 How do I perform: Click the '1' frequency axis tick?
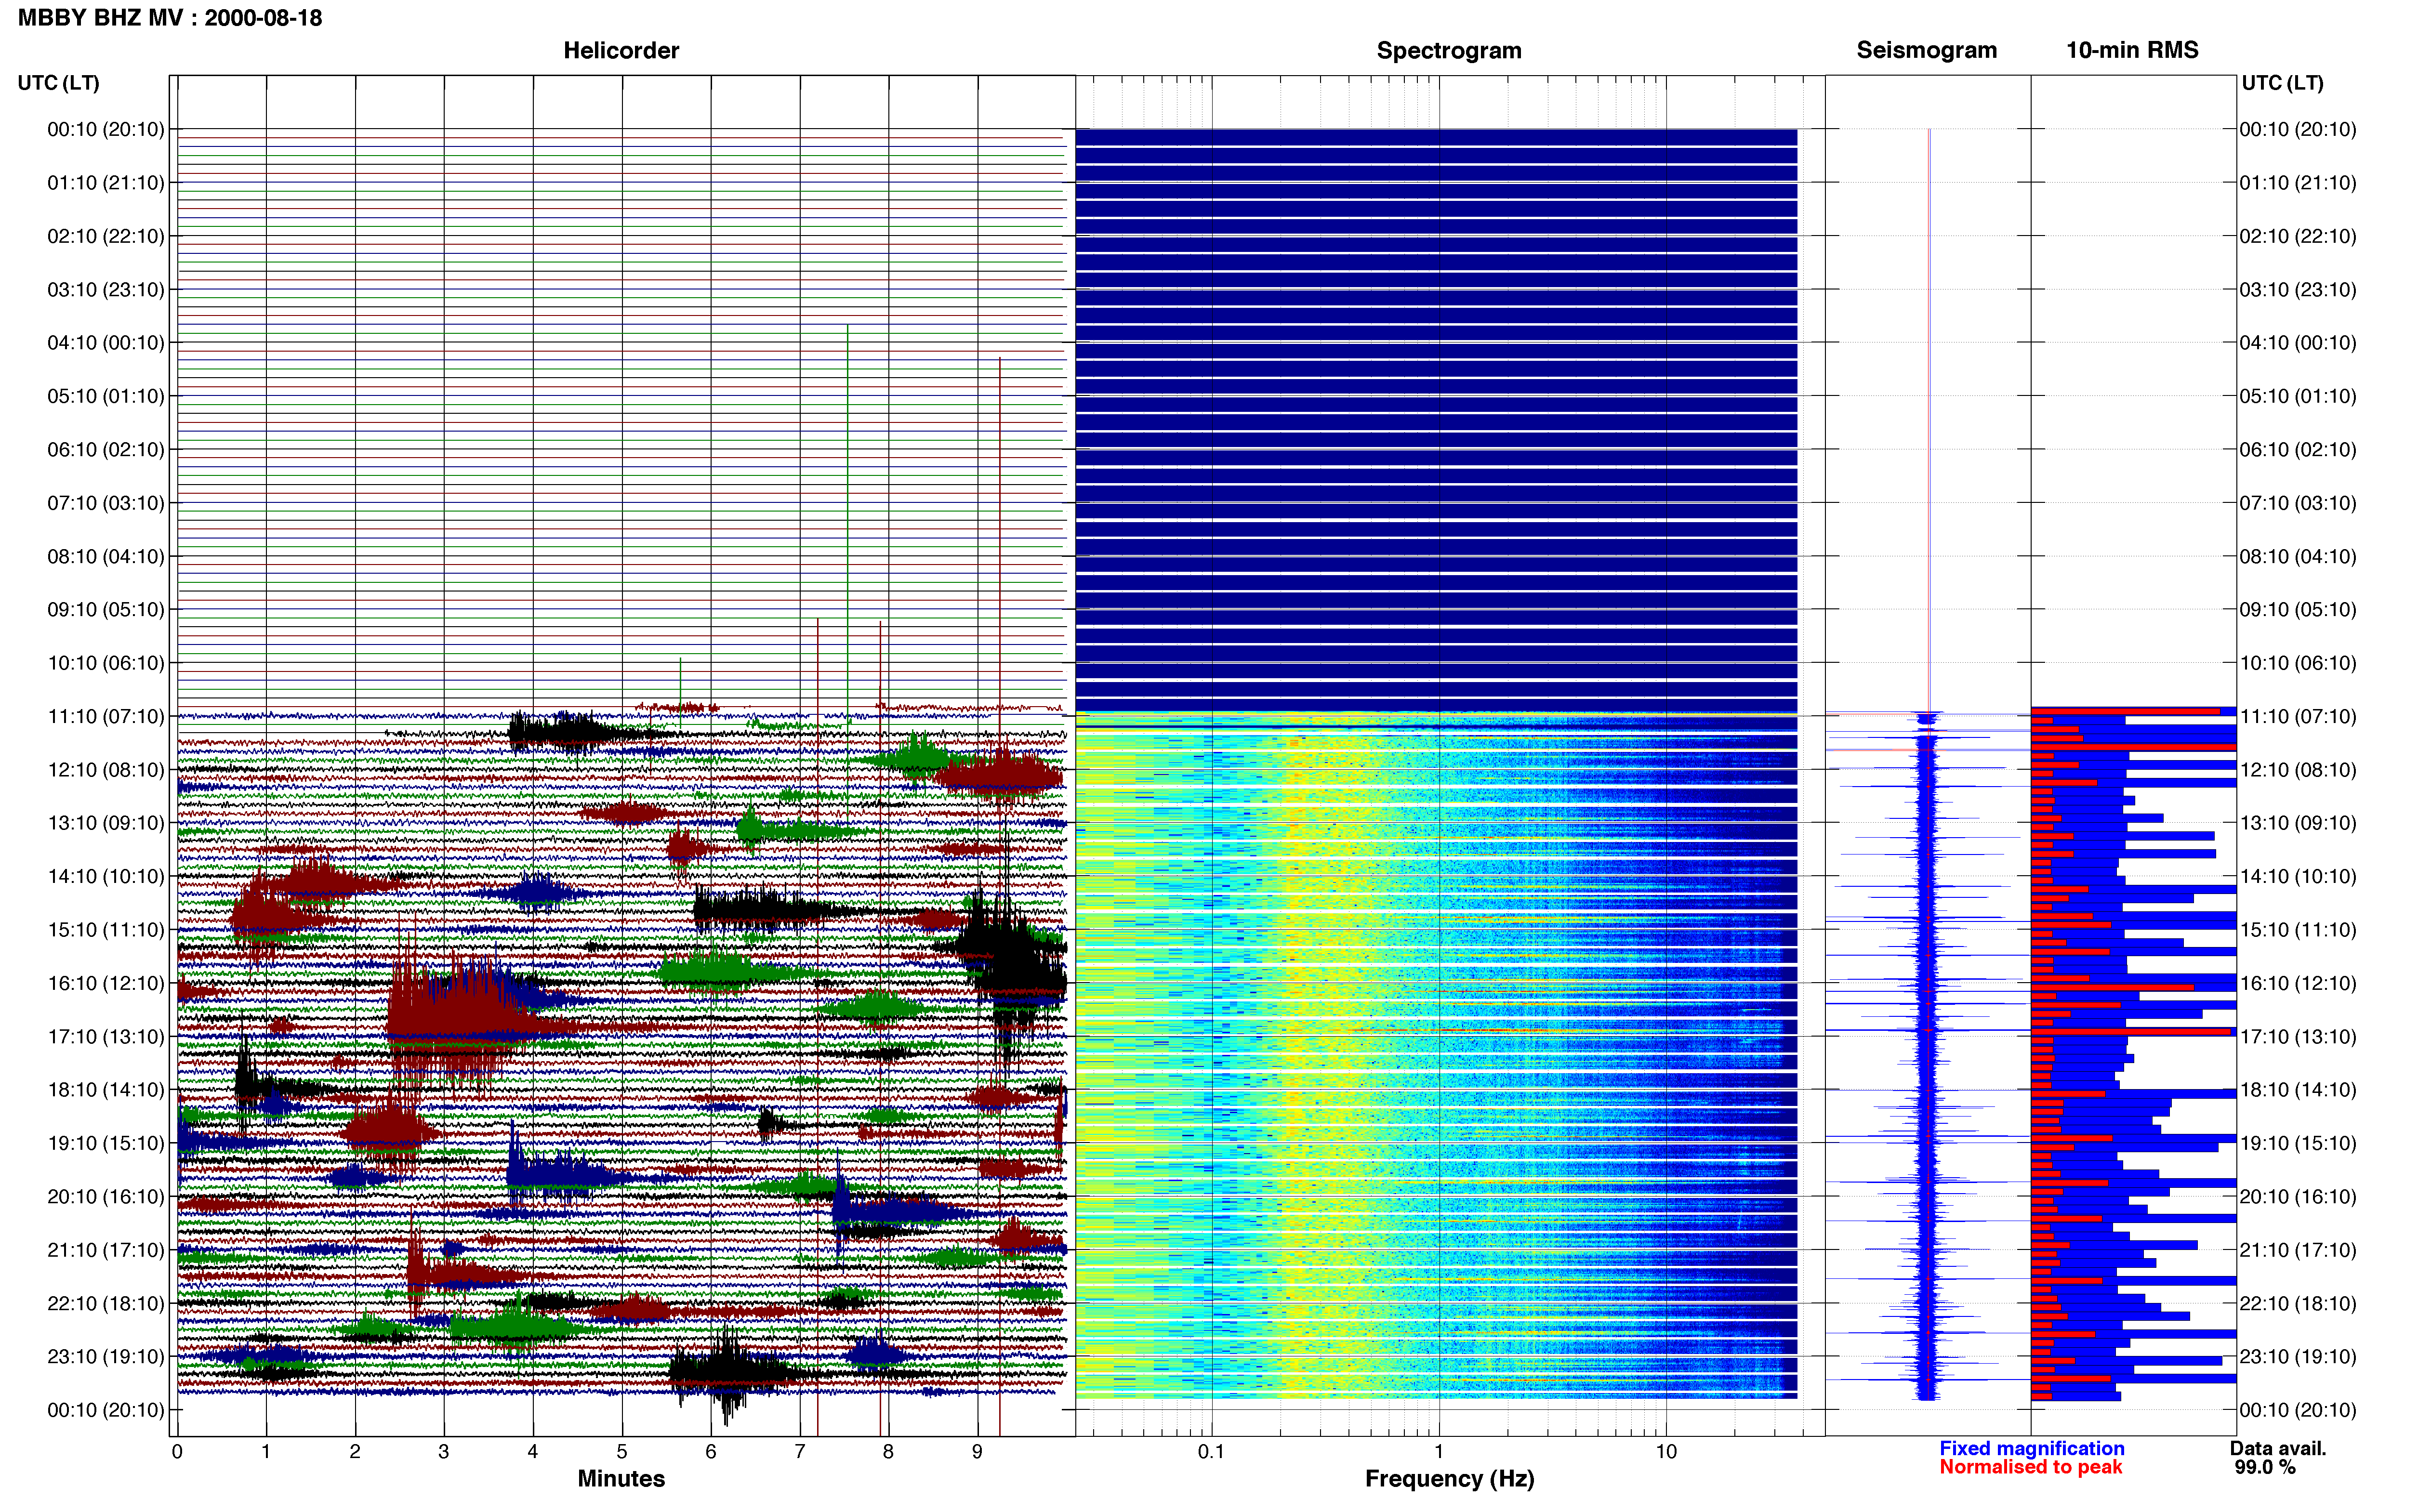1439,1452
